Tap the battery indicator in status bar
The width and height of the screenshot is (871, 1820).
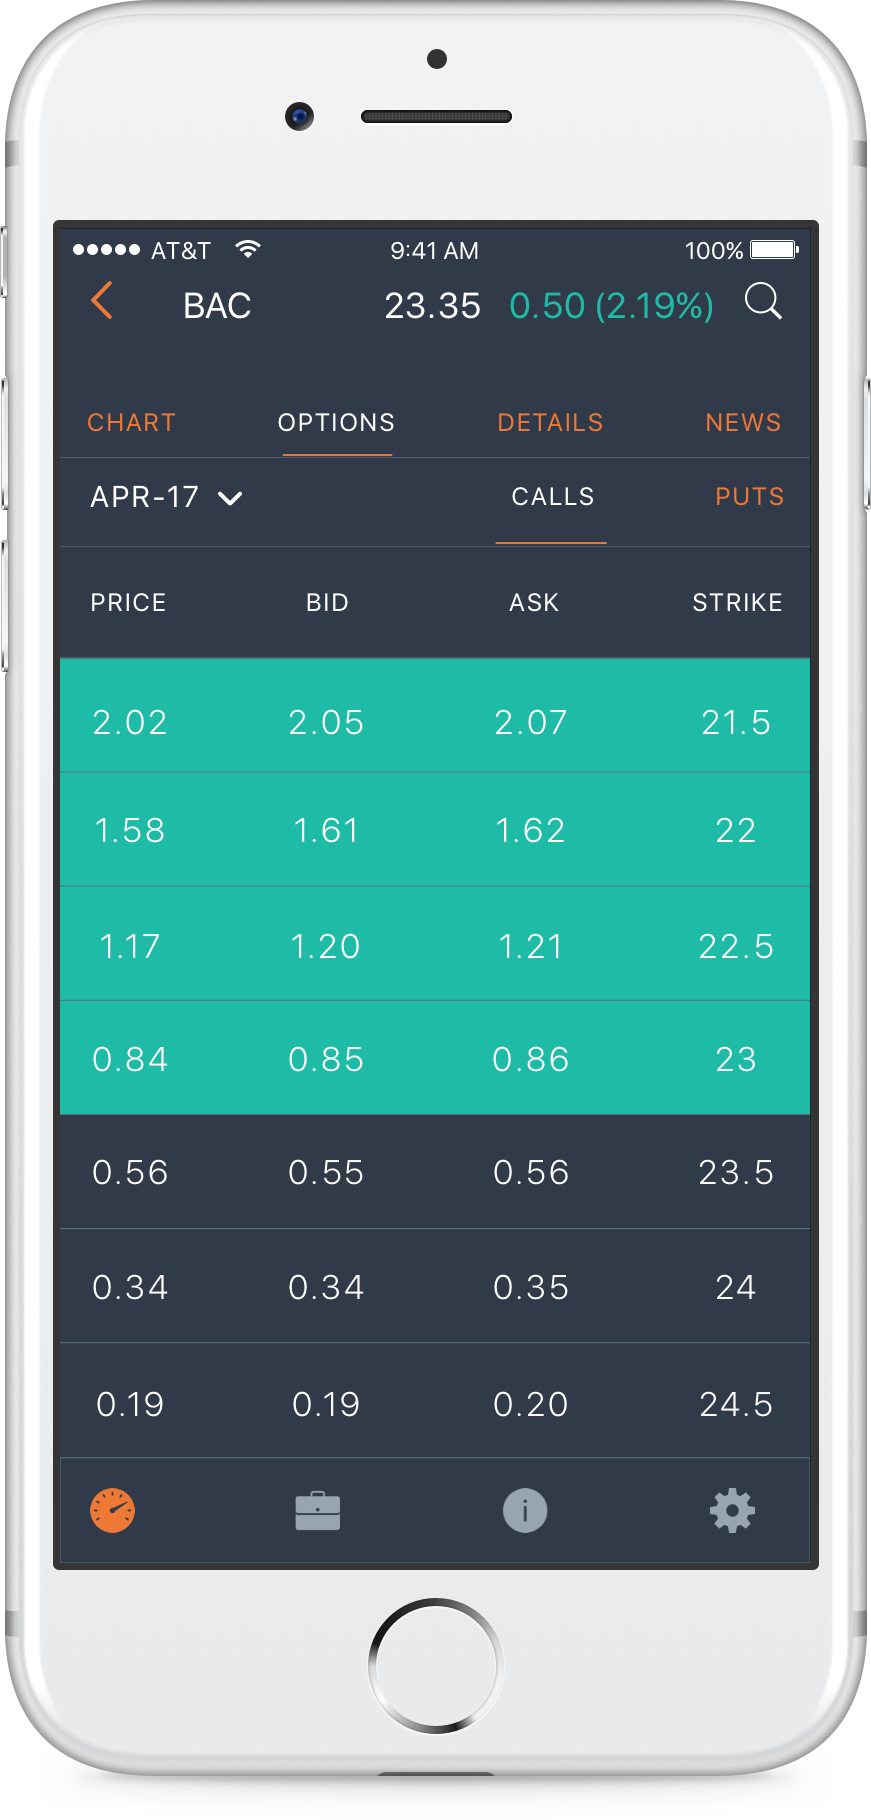tap(774, 250)
